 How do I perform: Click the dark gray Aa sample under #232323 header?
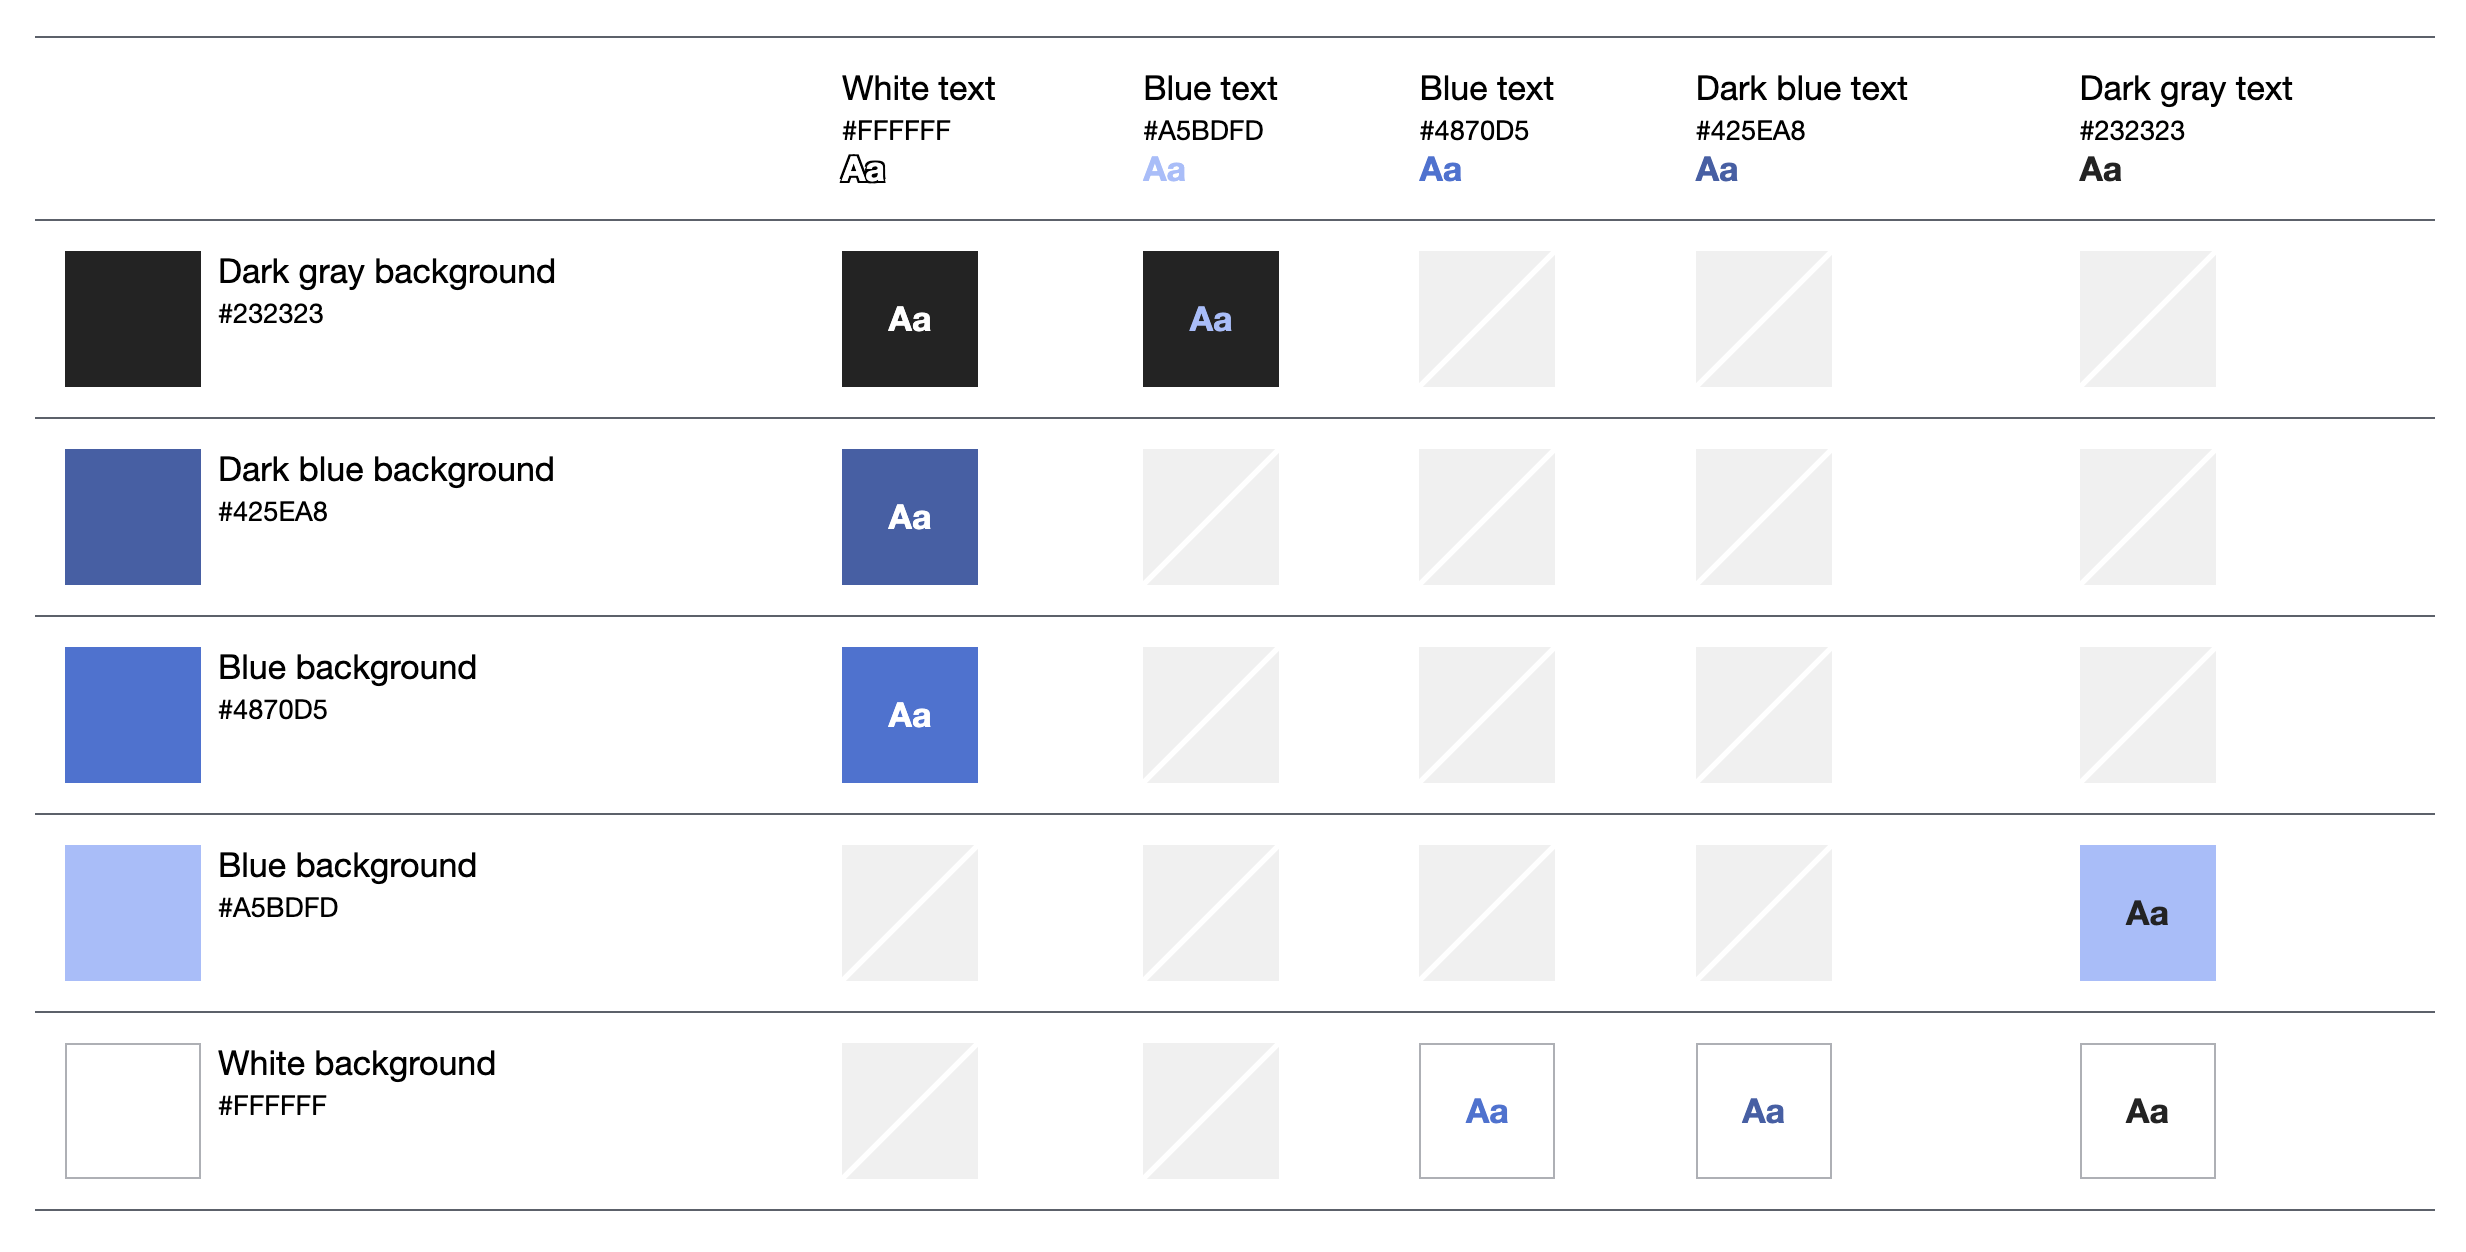pos(2100,170)
